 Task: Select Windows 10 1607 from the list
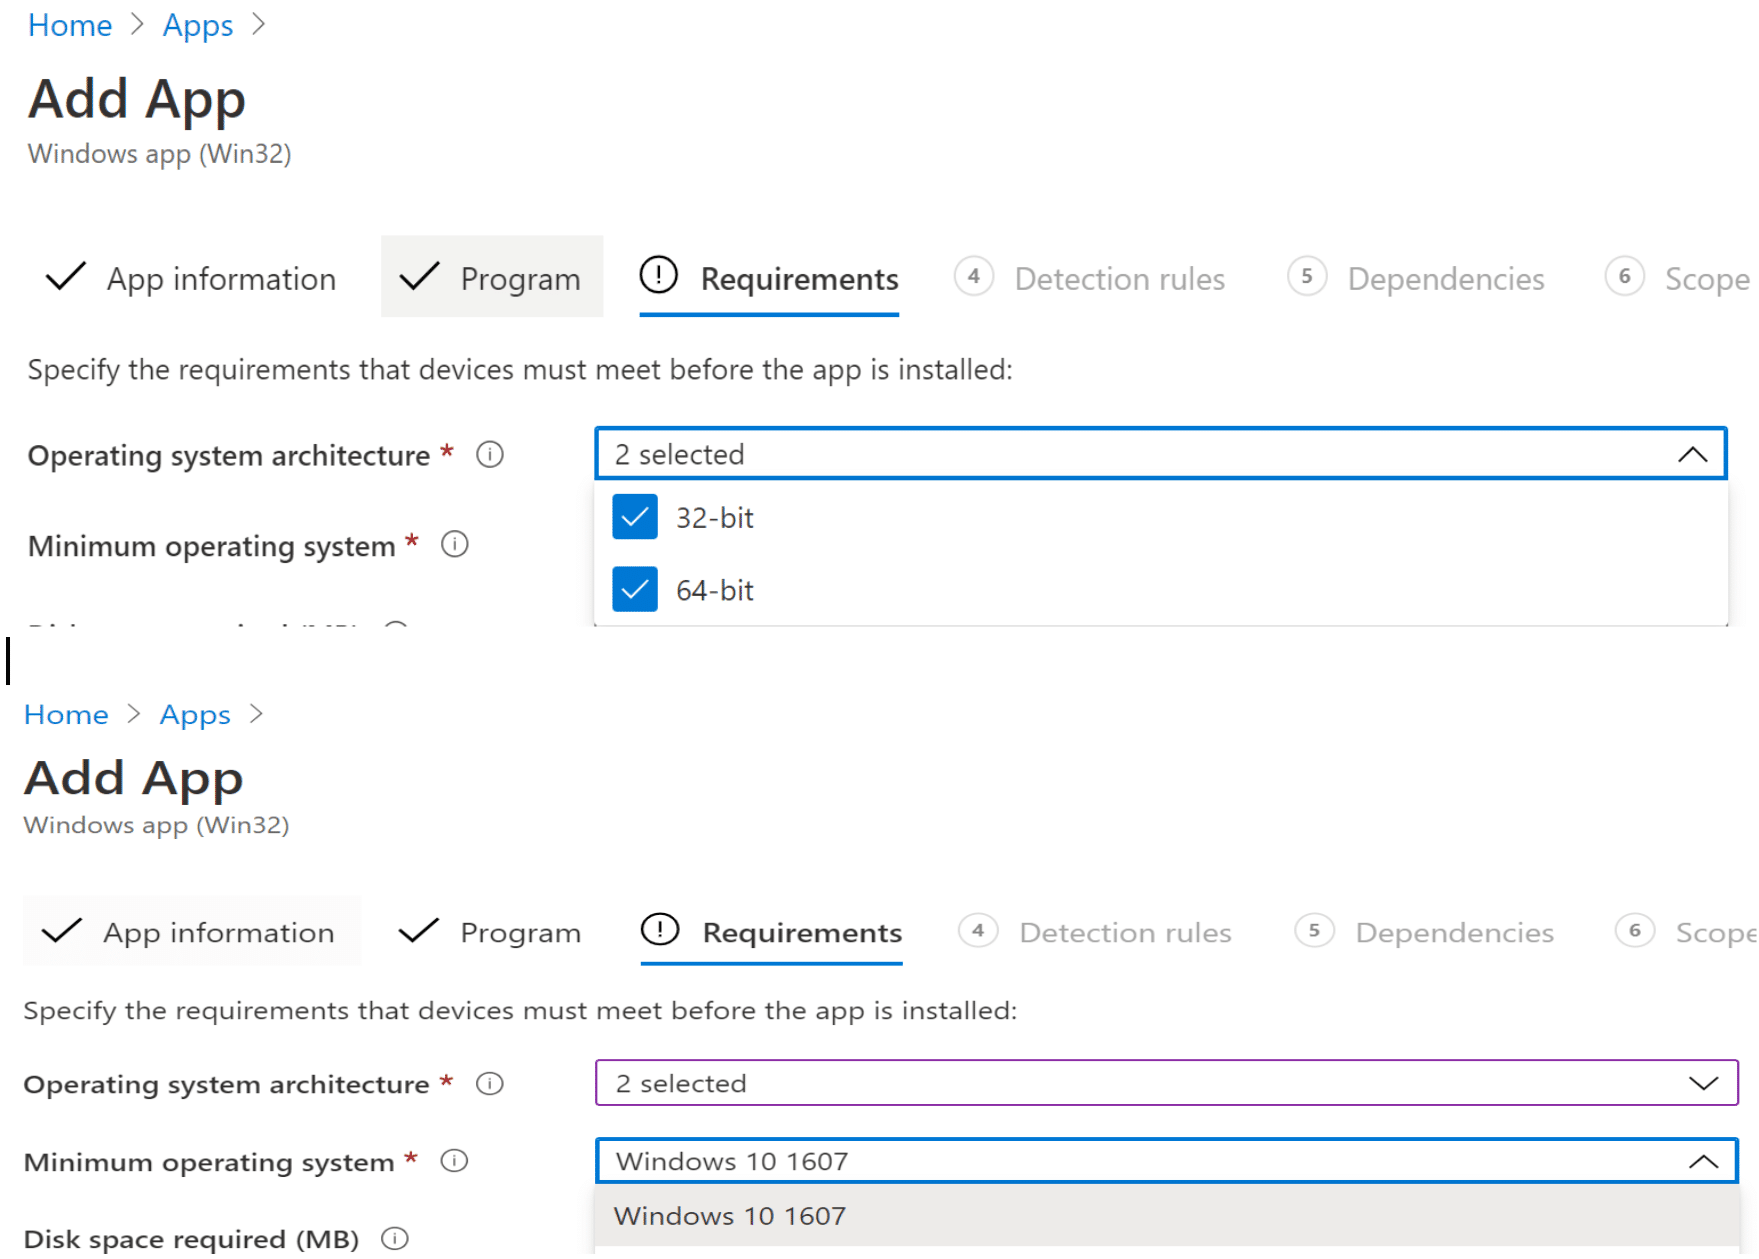click(729, 1216)
